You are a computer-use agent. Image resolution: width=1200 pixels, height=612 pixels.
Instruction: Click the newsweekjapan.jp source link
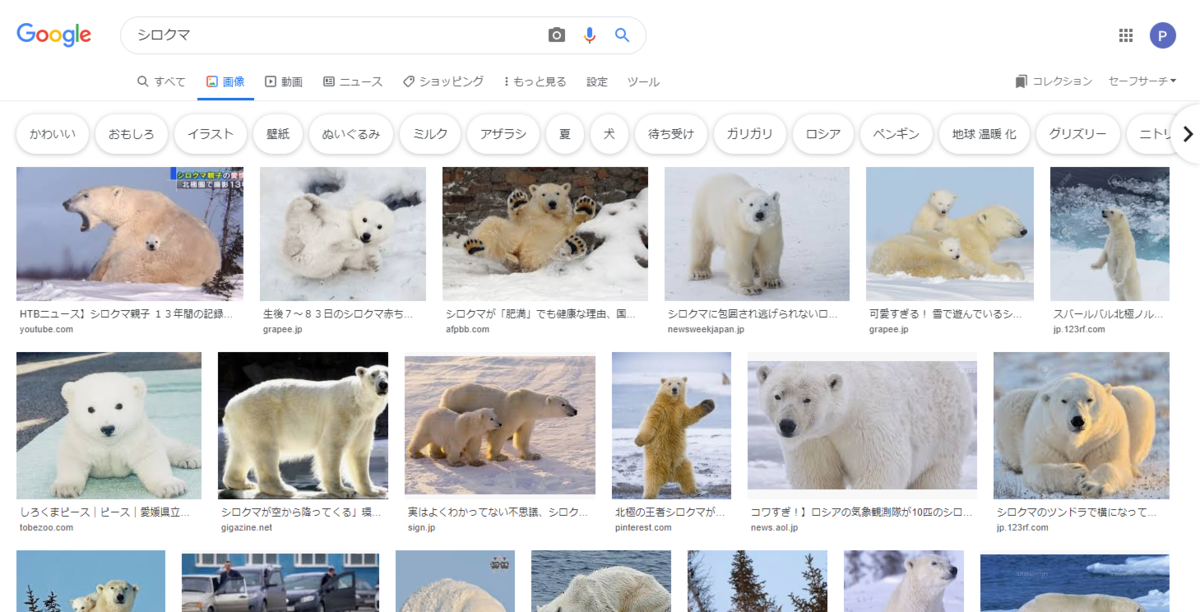[x=706, y=329]
